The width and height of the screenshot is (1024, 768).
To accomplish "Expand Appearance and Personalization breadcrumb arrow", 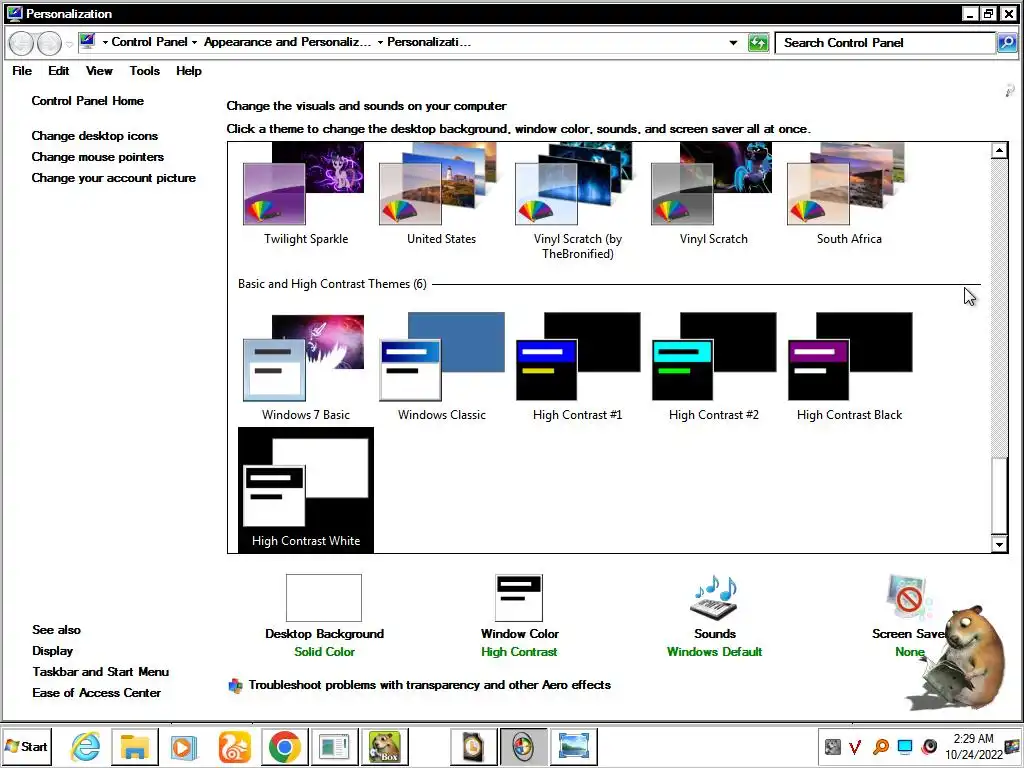I will click(380, 42).
